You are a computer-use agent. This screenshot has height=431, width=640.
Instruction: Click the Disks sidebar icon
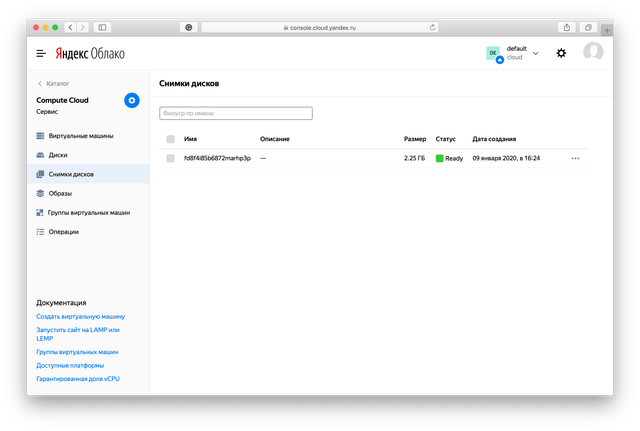pyautogui.click(x=40, y=155)
